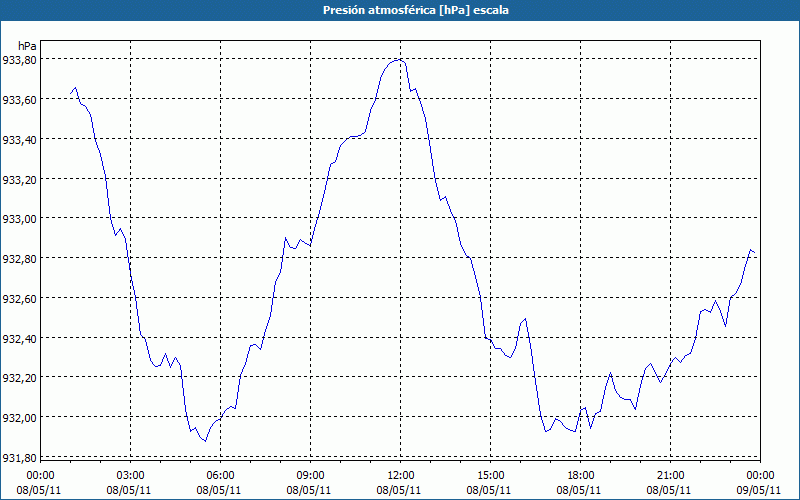Click the 932,20 y-axis value
The width and height of the screenshot is (800, 500).
(19, 378)
